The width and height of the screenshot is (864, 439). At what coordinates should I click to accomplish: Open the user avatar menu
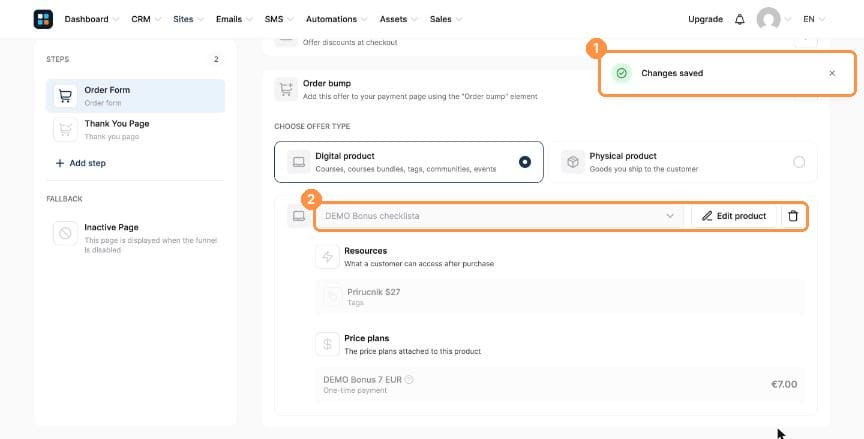(x=768, y=19)
